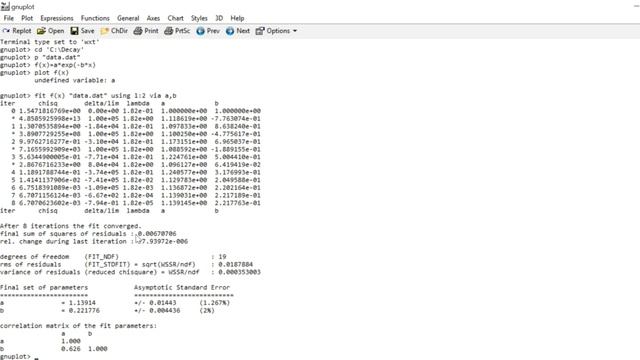Image resolution: width=640 pixels, height=360 pixels.
Task: Click the "cd 'C:\Decay'" command line
Action: (60, 49)
